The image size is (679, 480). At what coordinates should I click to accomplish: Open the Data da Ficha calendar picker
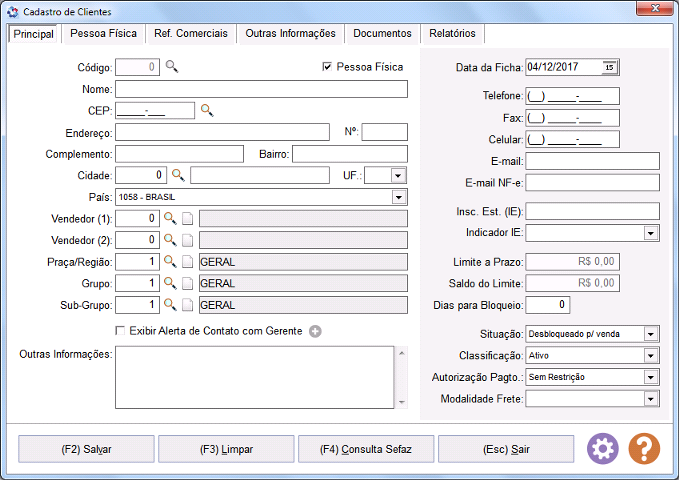coord(609,67)
